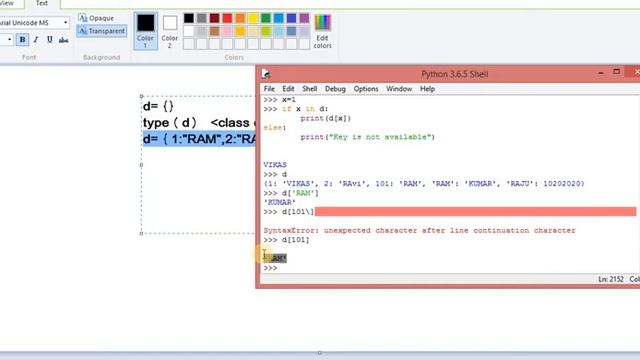Open the View ribbon tab

click(7, 3)
